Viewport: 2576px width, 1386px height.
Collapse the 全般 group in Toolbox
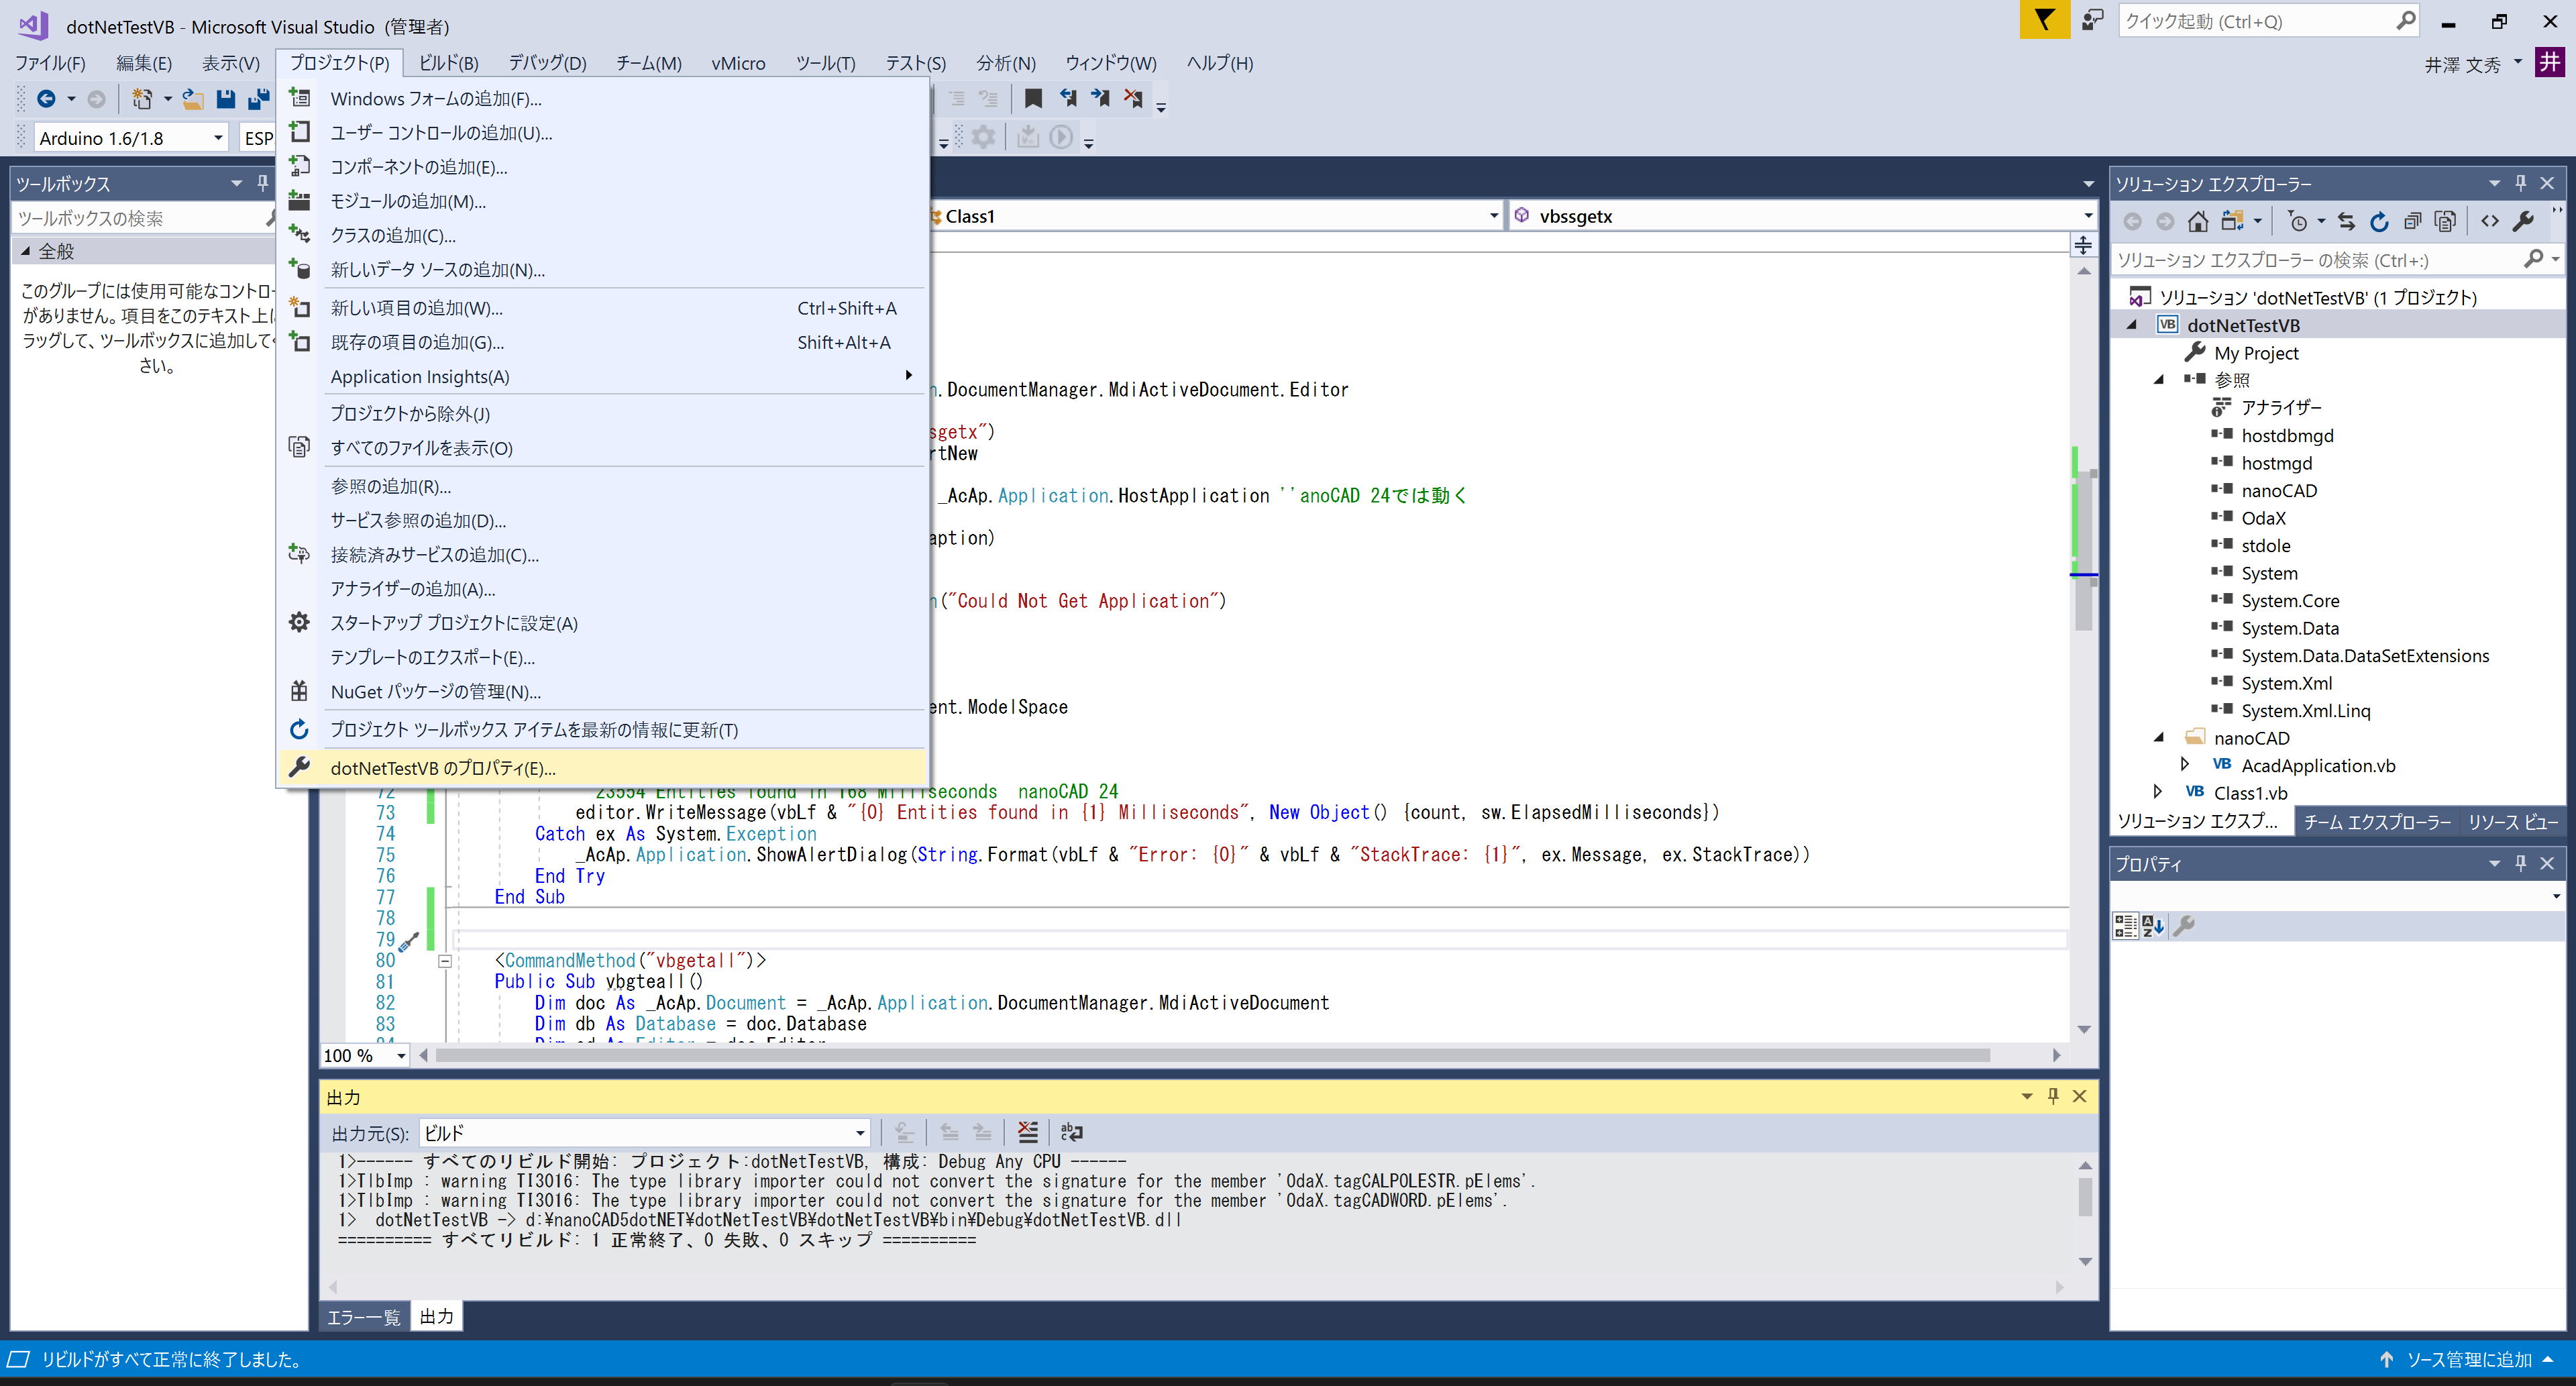[25, 251]
